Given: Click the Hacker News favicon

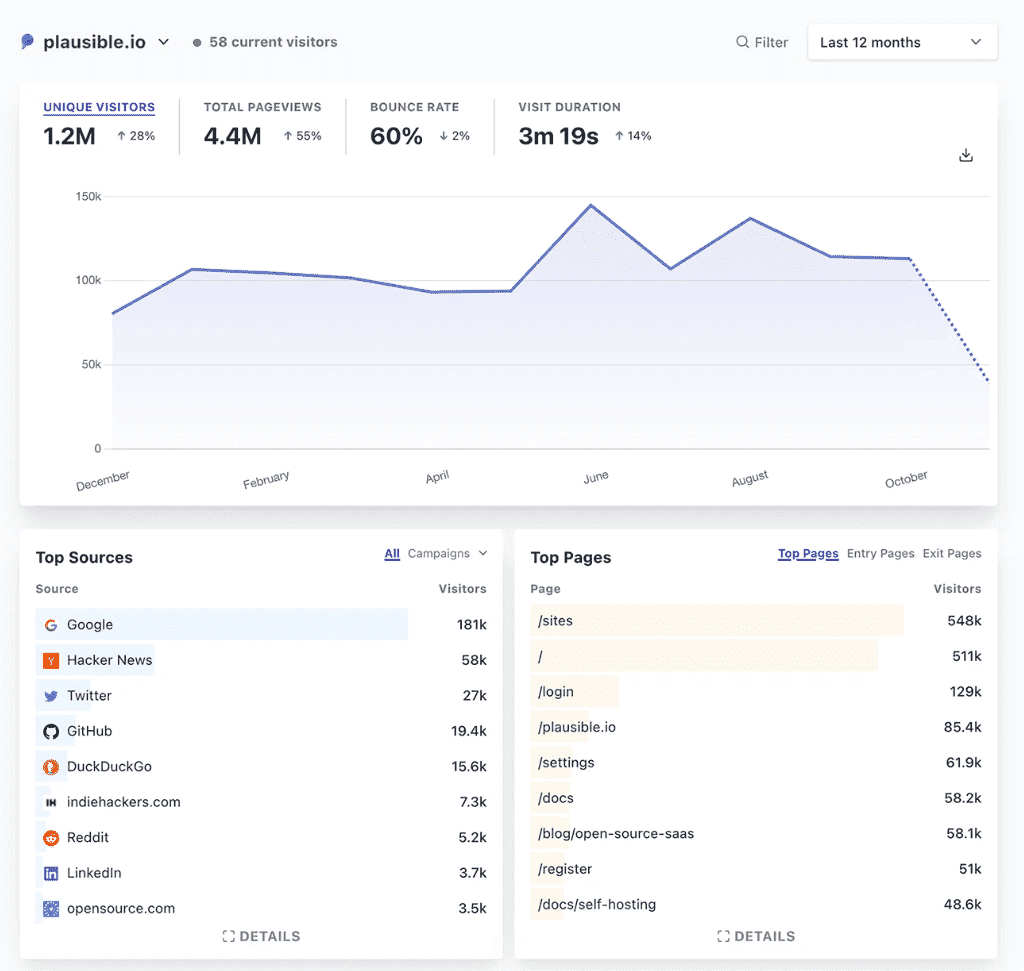Looking at the screenshot, I should pos(51,660).
